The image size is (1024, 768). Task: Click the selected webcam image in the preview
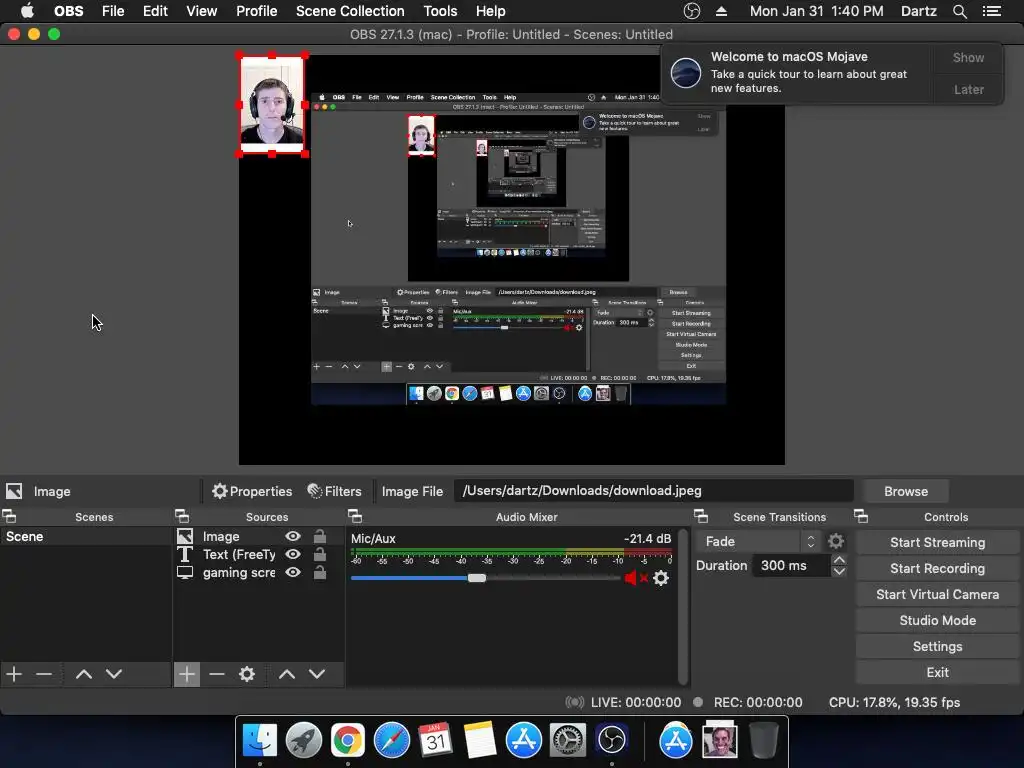click(272, 104)
